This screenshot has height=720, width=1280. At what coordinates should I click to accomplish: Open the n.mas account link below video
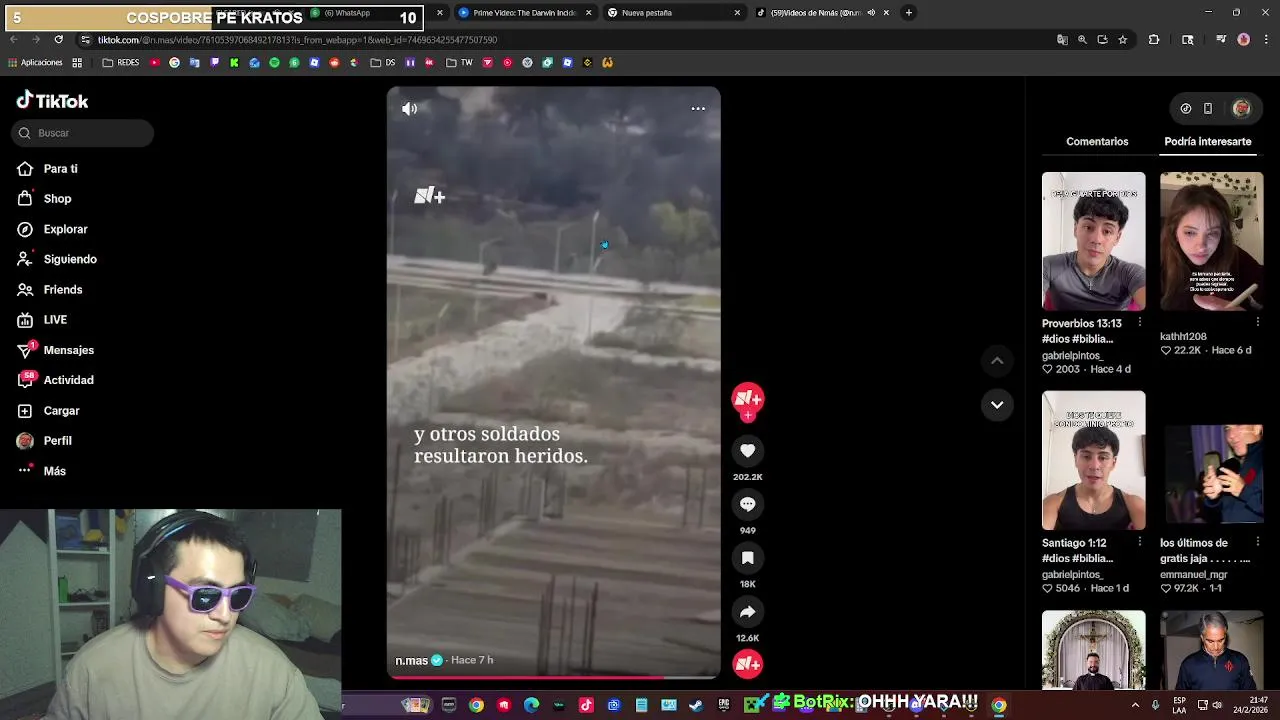click(411, 660)
